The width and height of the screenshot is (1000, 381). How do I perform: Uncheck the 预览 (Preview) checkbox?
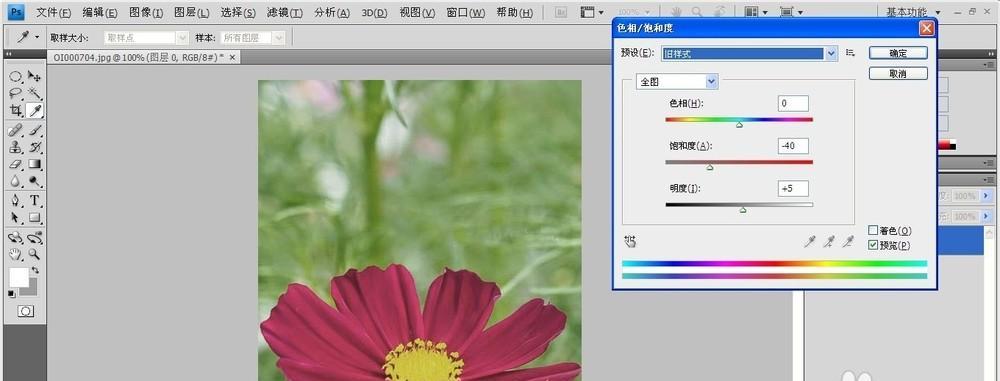[x=873, y=245]
